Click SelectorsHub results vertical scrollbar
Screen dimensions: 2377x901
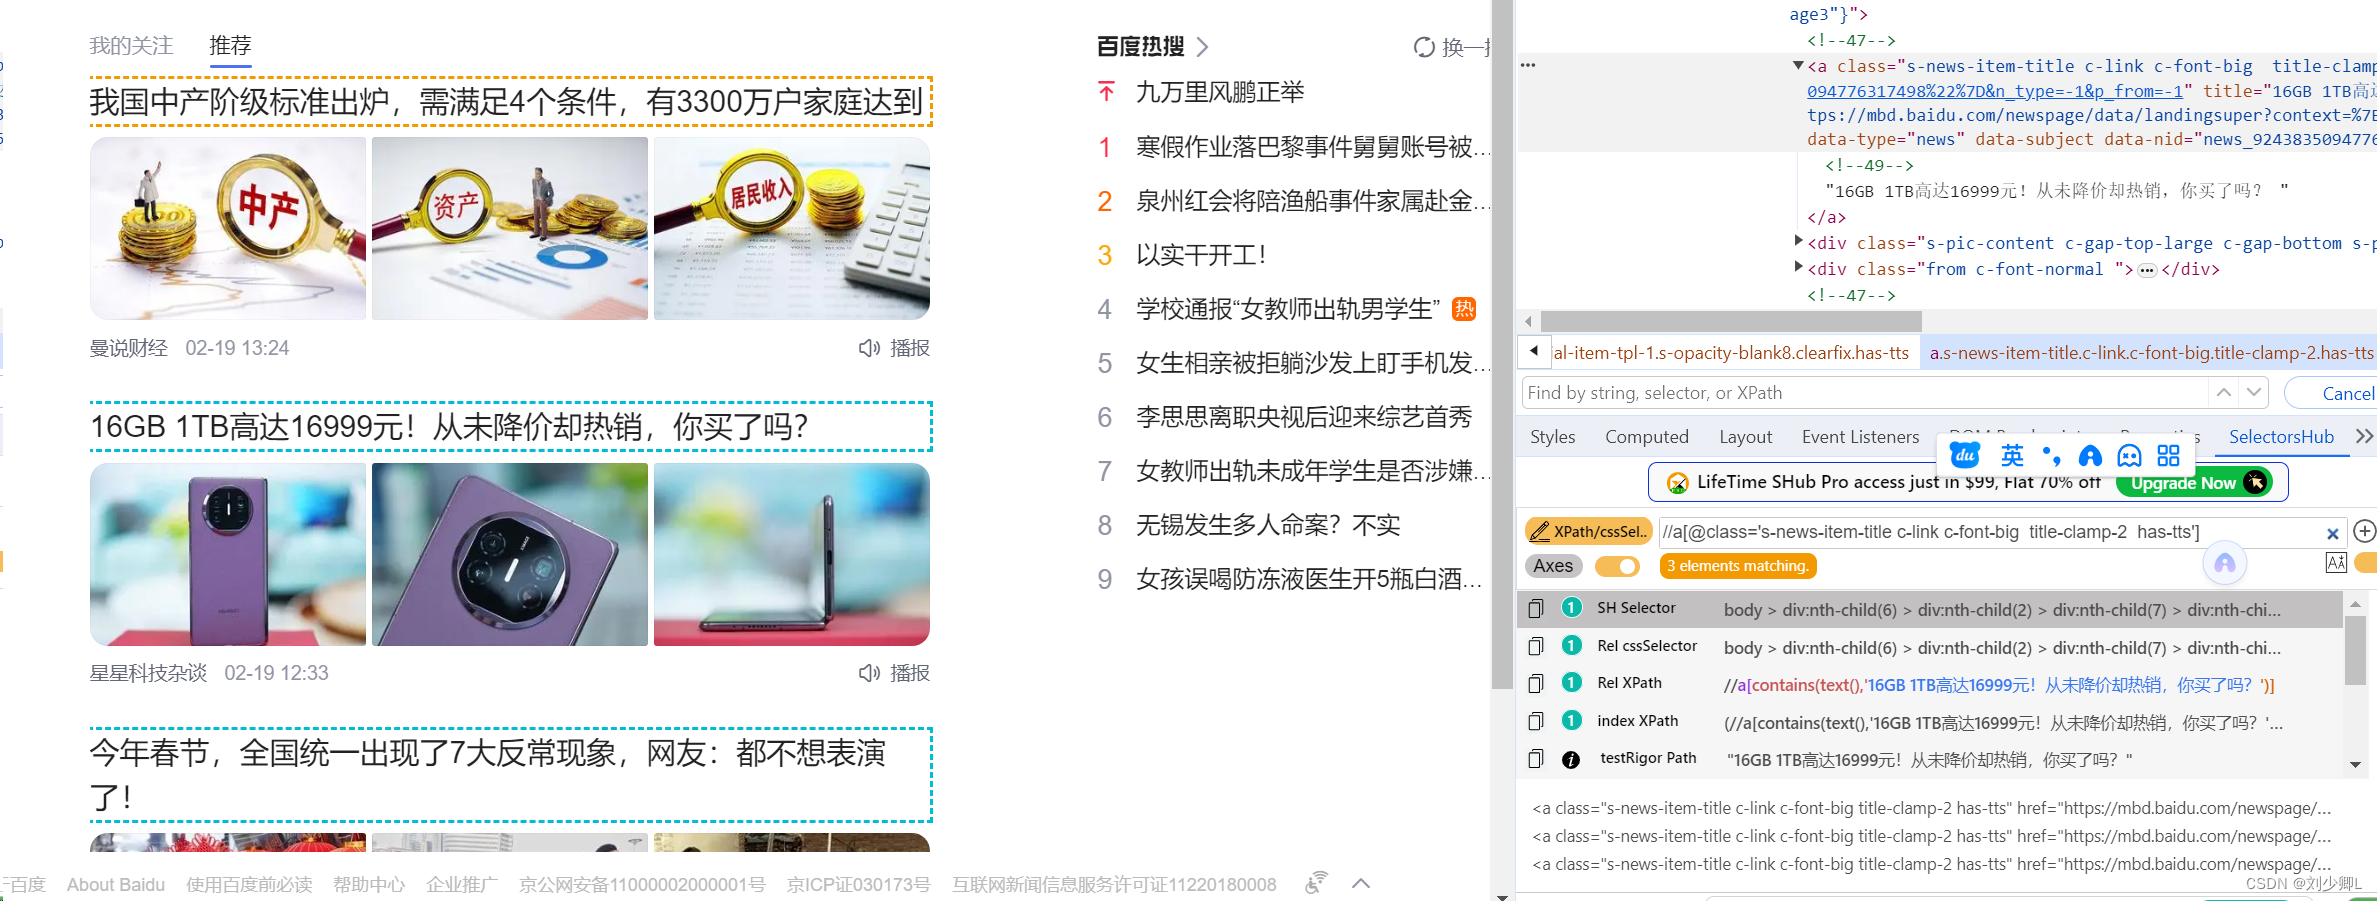(2356, 649)
